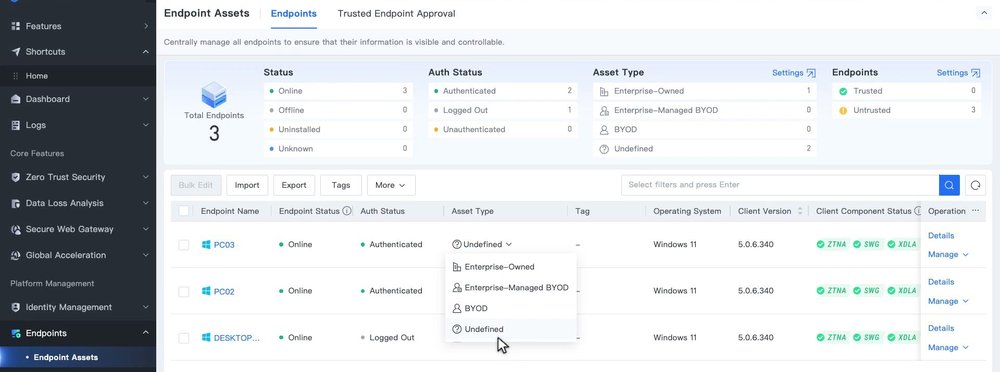Expand the Zero Trust Security menu
Screen dimensions: 1000x372
point(145,177)
